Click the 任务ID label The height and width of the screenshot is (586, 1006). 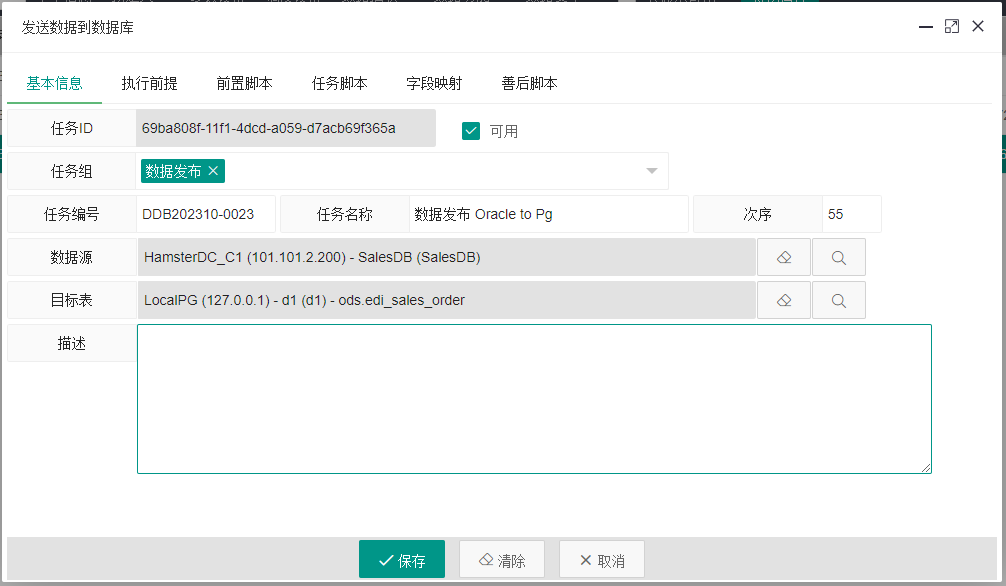(71, 128)
